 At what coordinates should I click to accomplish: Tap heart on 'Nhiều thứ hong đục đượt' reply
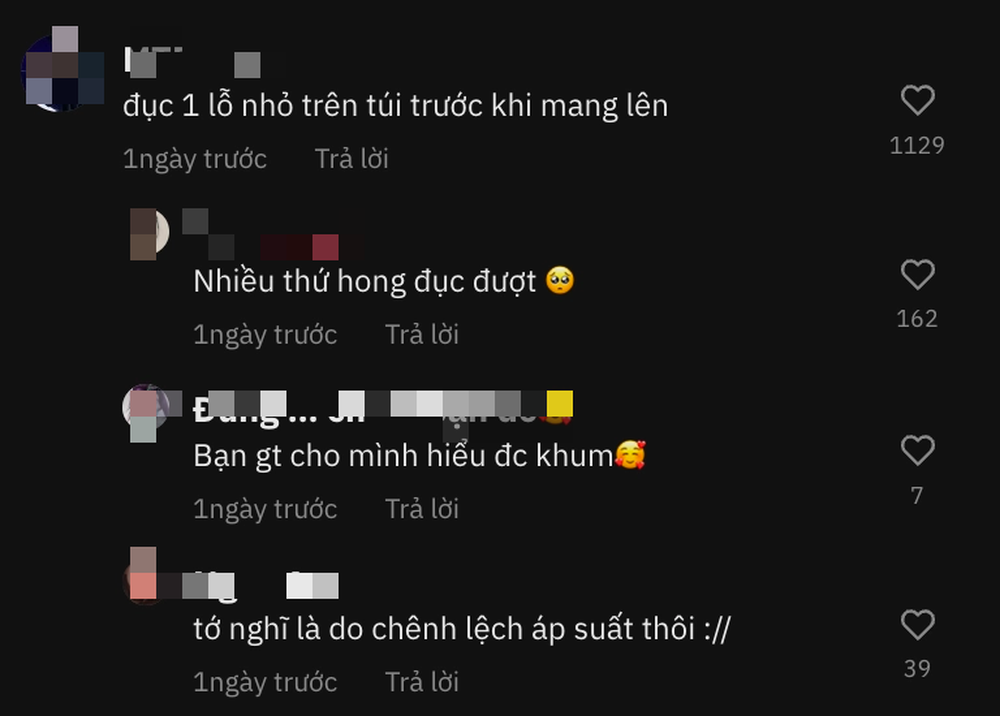917,275
